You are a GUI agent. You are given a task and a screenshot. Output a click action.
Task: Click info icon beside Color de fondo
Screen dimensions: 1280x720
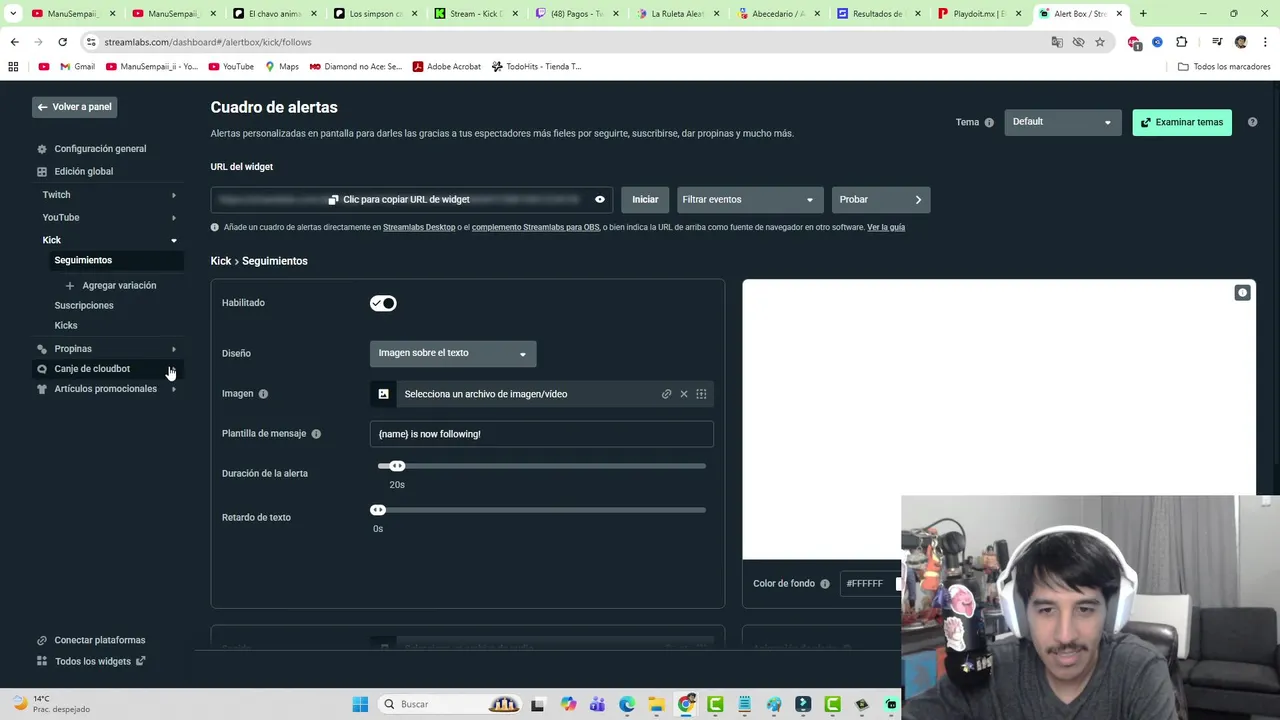point(825,584)
